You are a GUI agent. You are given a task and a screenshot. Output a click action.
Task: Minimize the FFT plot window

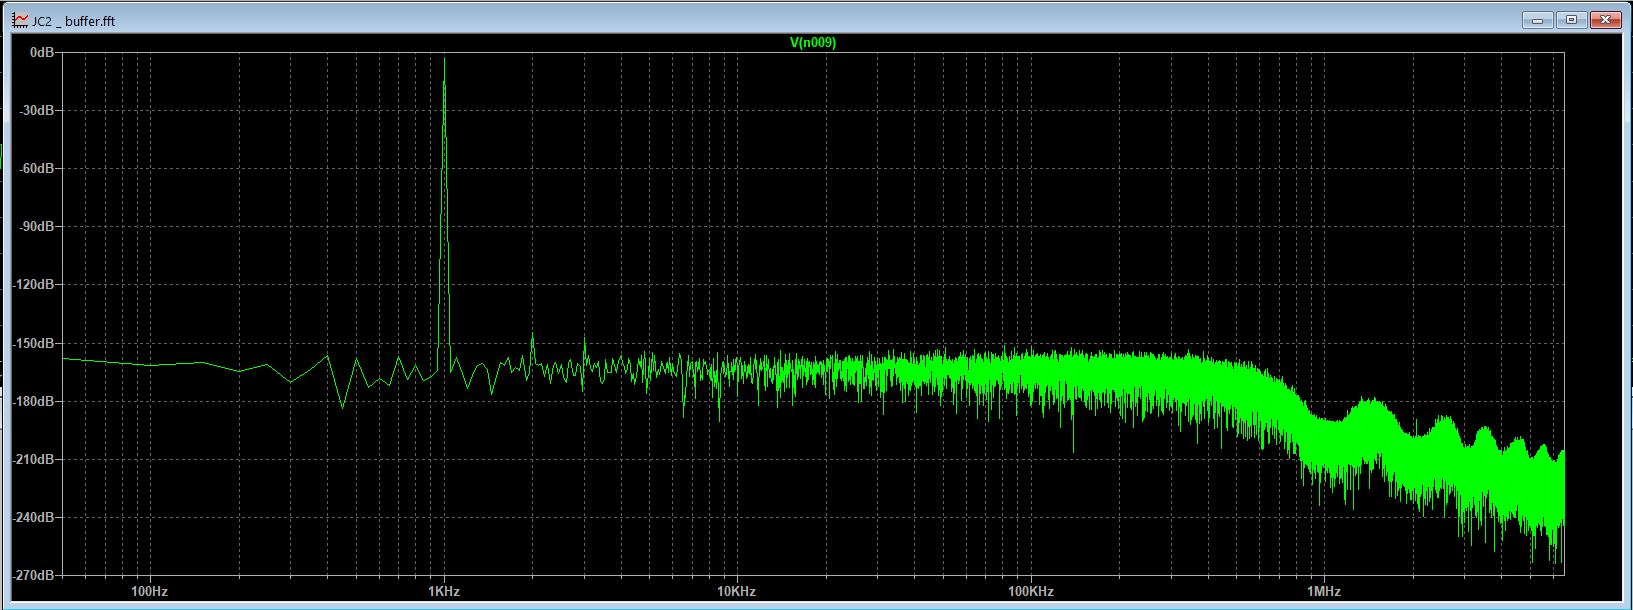click(1537, 20)
